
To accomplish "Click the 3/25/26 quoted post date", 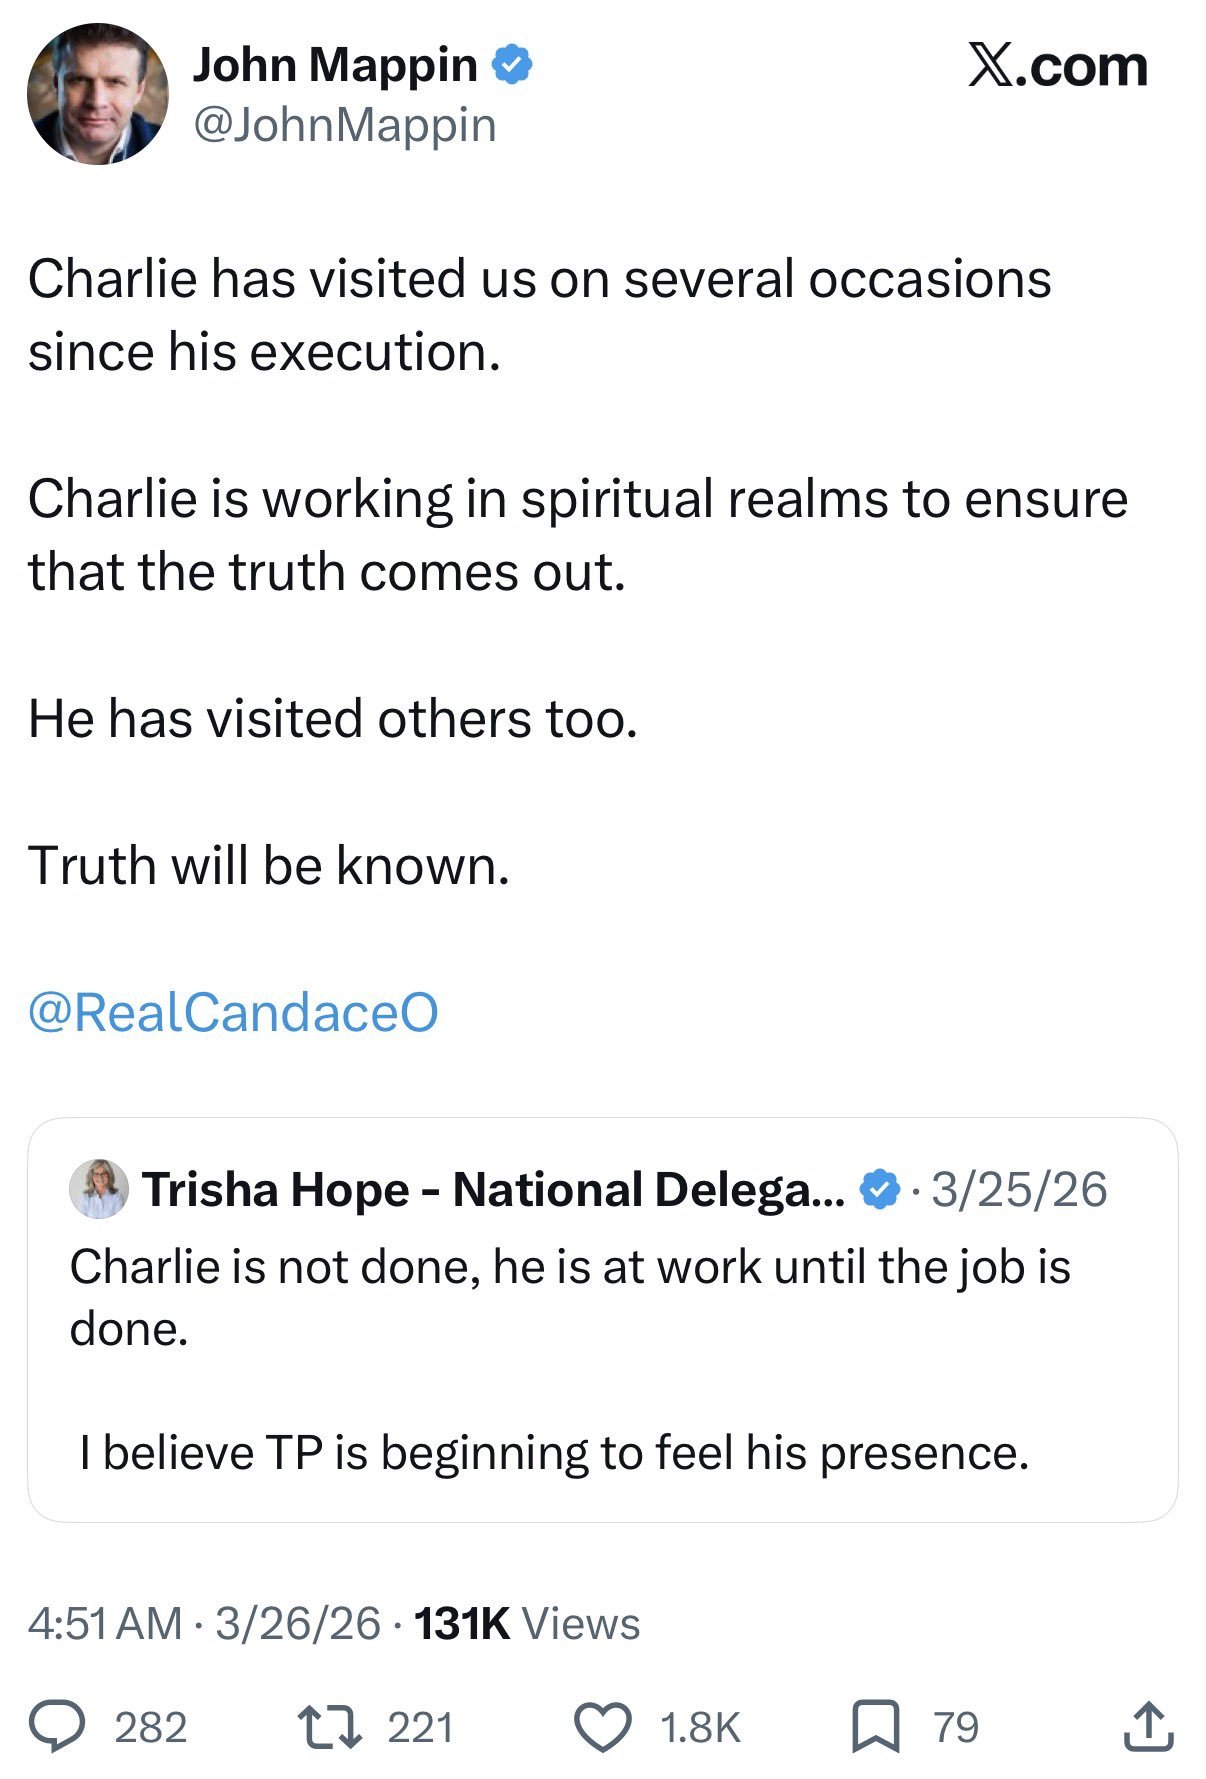I will pyautogui.click(x=1019, y=1190).
